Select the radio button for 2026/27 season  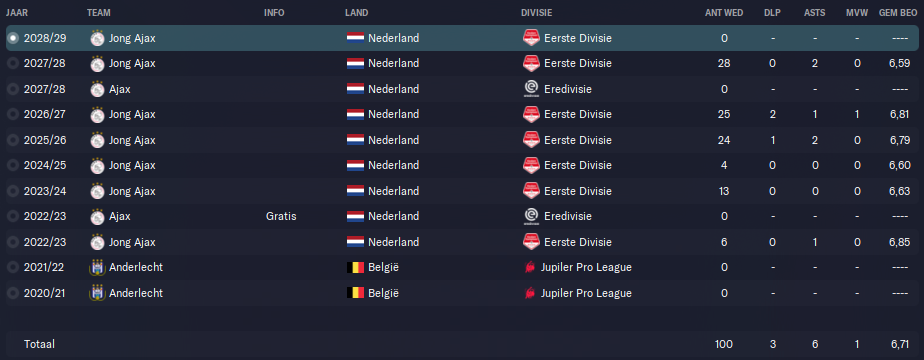[x=13, y=114]
